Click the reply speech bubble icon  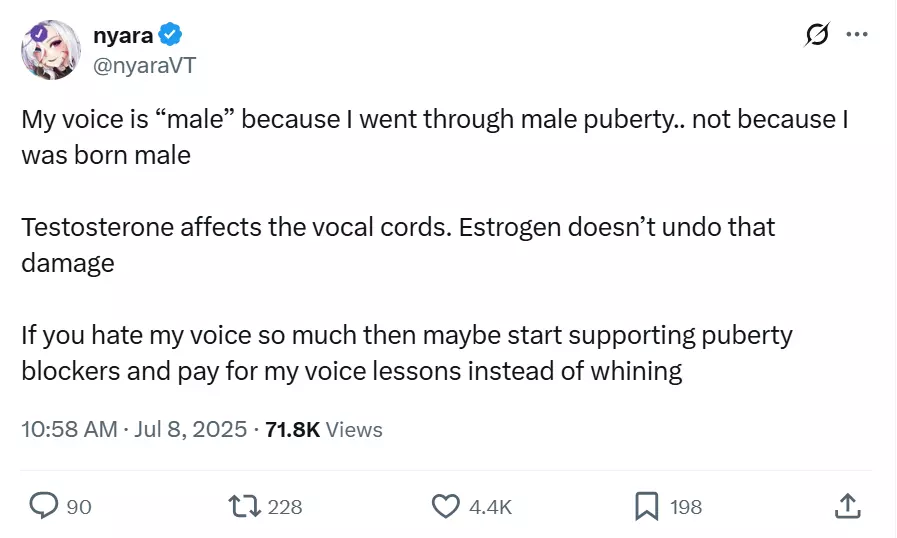[x=44, y=507]
